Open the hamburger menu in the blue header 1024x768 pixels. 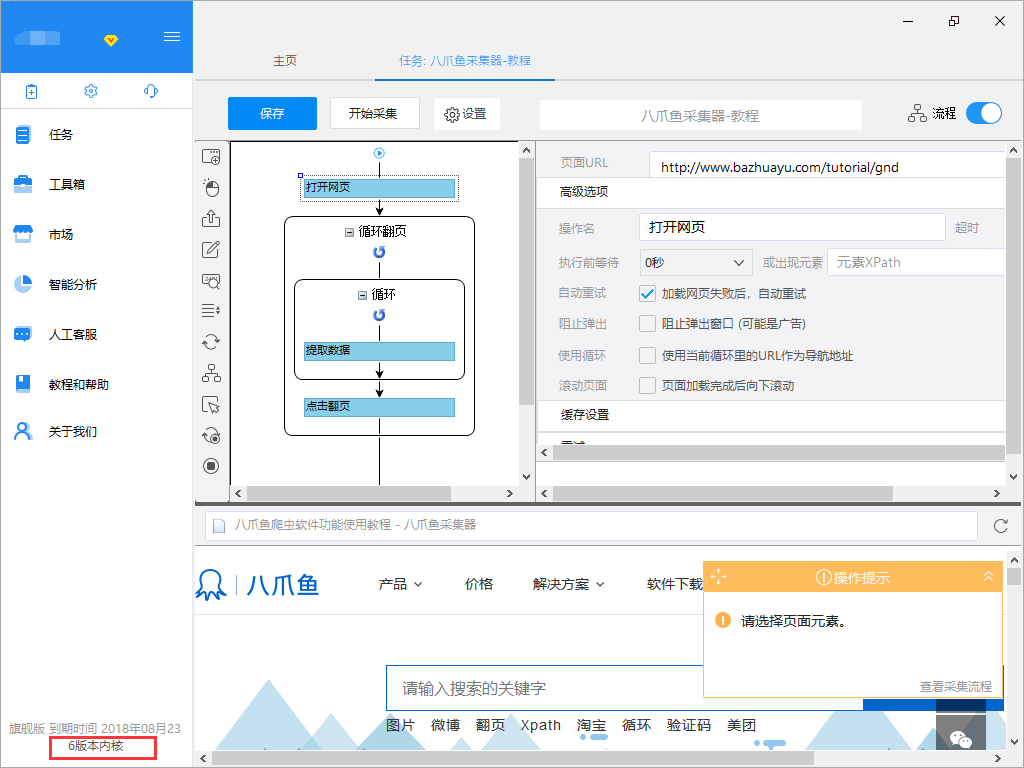(x=172, y=37)
